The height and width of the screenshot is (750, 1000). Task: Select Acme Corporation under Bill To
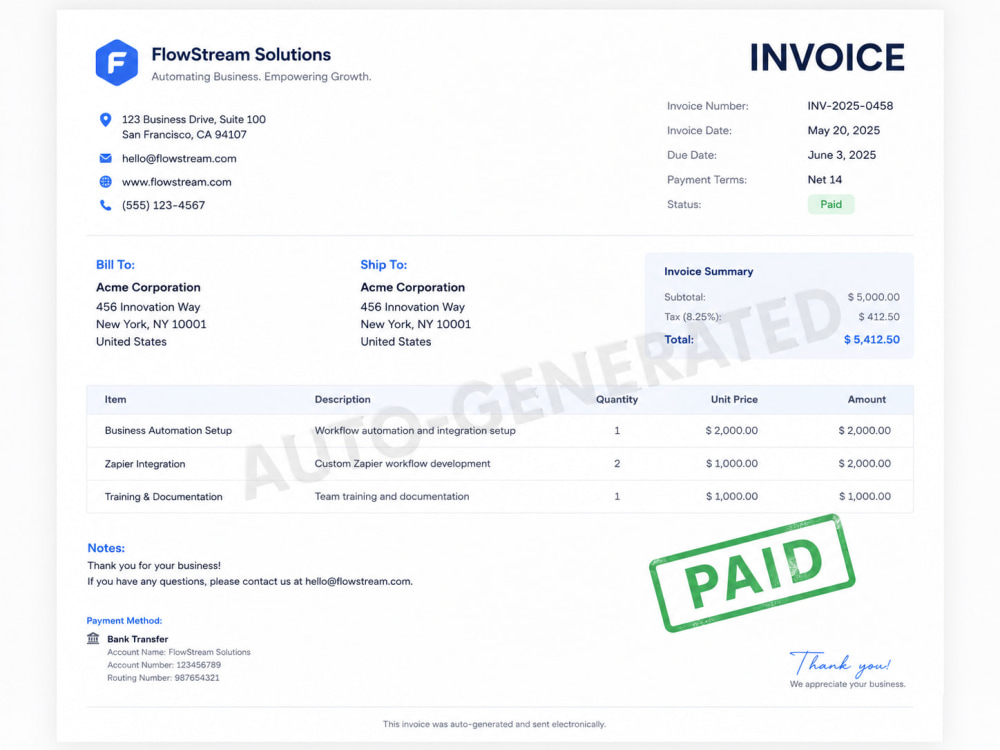pos(148,287)
